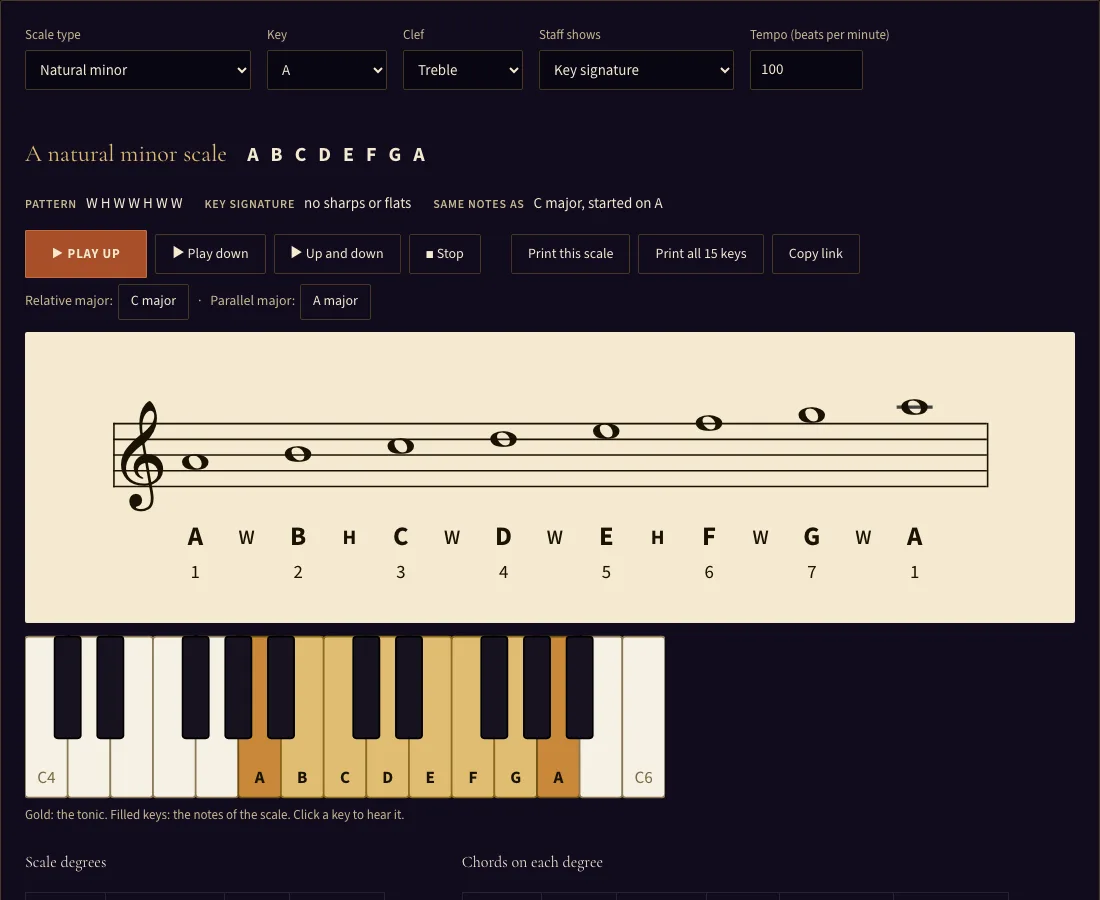Open the Clef dropdown set to Treble
This screenshot has width=1100, height=900.
click(x=463, y=70)
